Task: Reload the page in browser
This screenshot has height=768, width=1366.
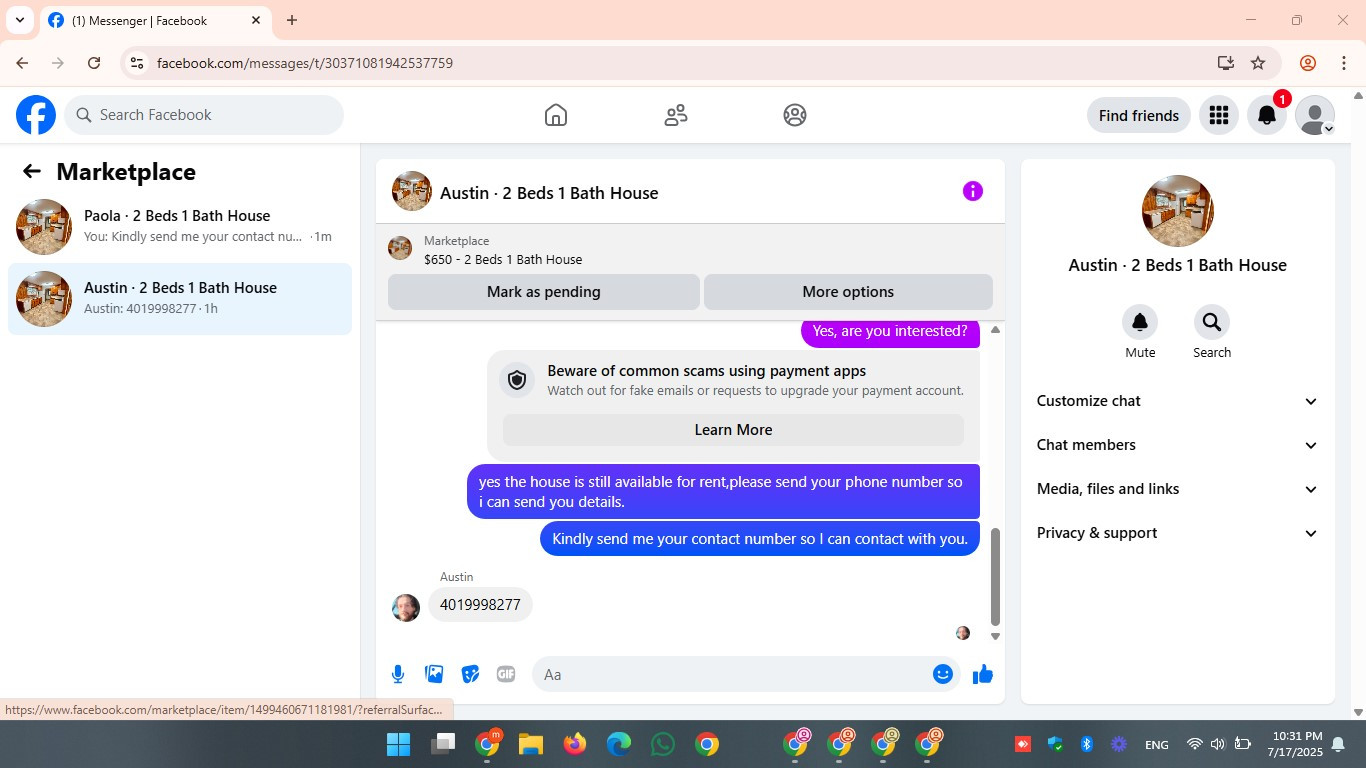Action: [x=94, y=63]
